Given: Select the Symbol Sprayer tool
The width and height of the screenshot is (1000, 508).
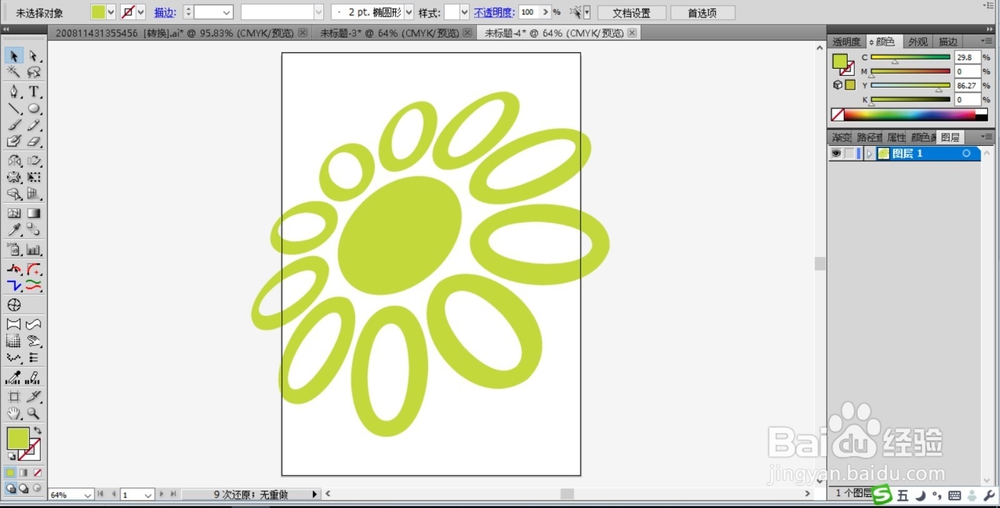Looking at the screenshot, I should point(14,250).
